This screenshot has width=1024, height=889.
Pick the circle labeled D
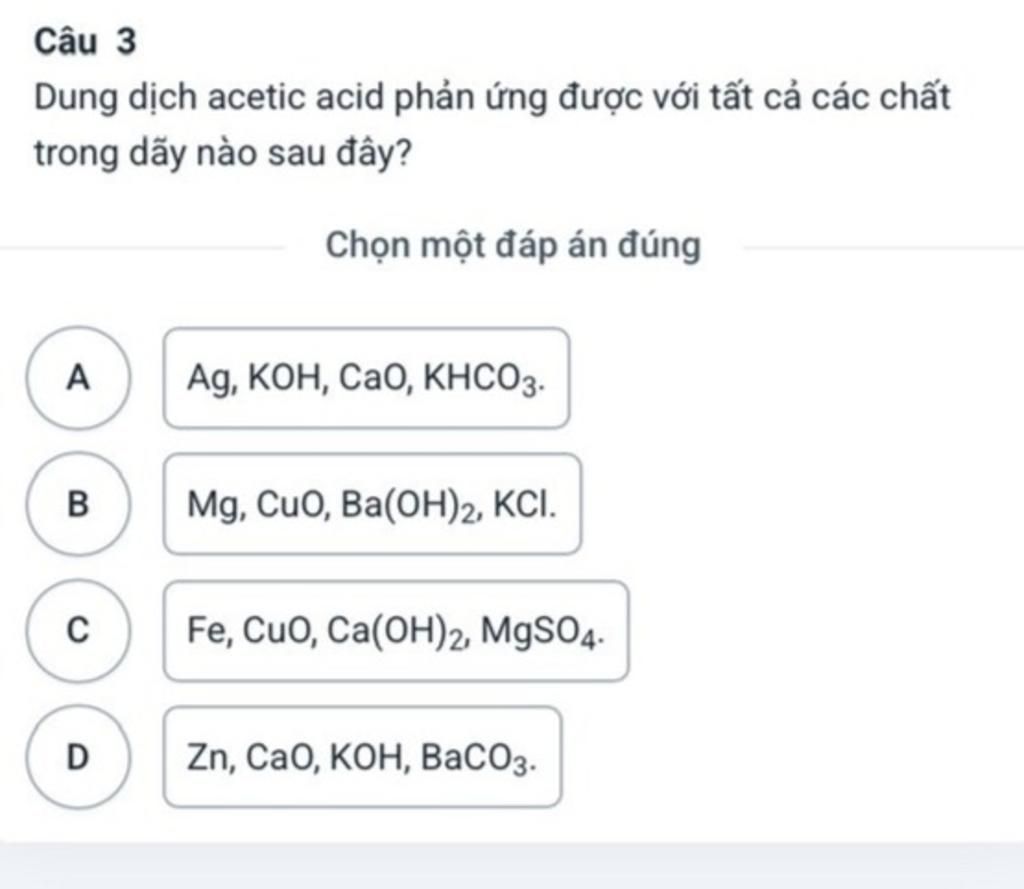click(78, 757)
